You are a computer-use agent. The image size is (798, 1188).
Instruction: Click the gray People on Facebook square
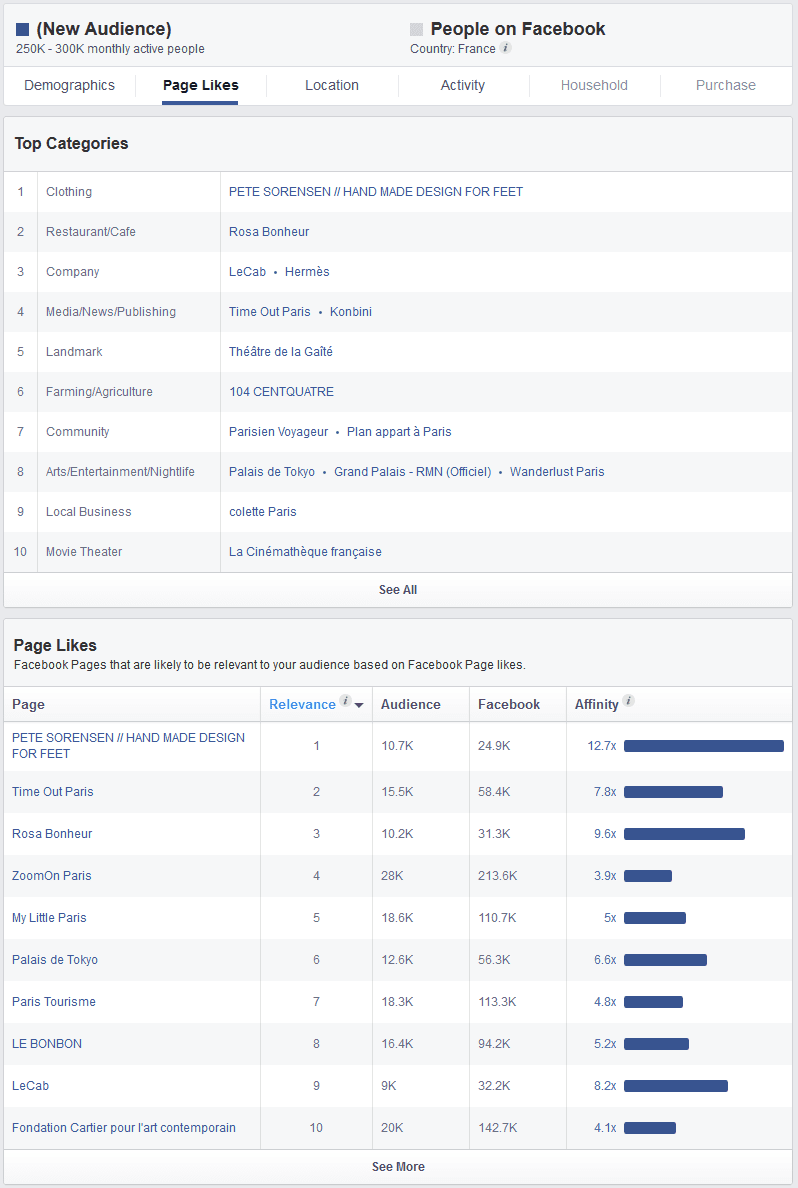coord(416,30)
